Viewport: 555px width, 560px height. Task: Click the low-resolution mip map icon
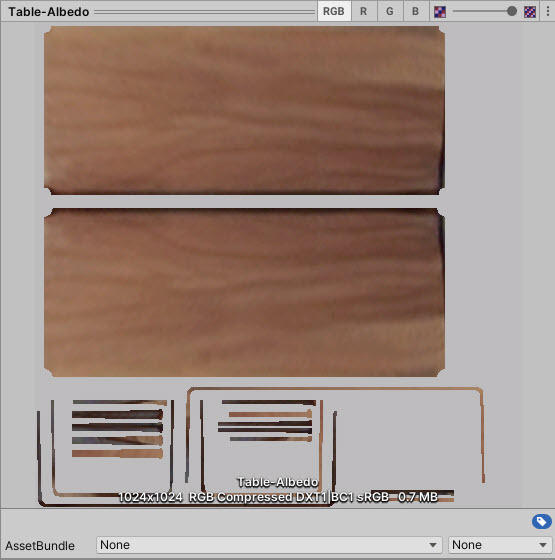click(x=440, y=12)
